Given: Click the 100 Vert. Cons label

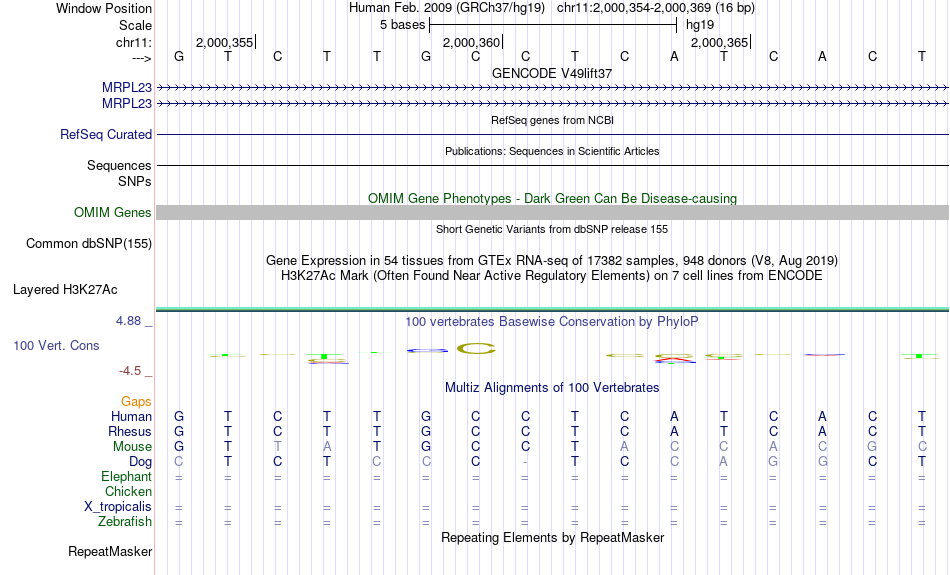Looking at the screenshot, I should [x=56, y=345].
